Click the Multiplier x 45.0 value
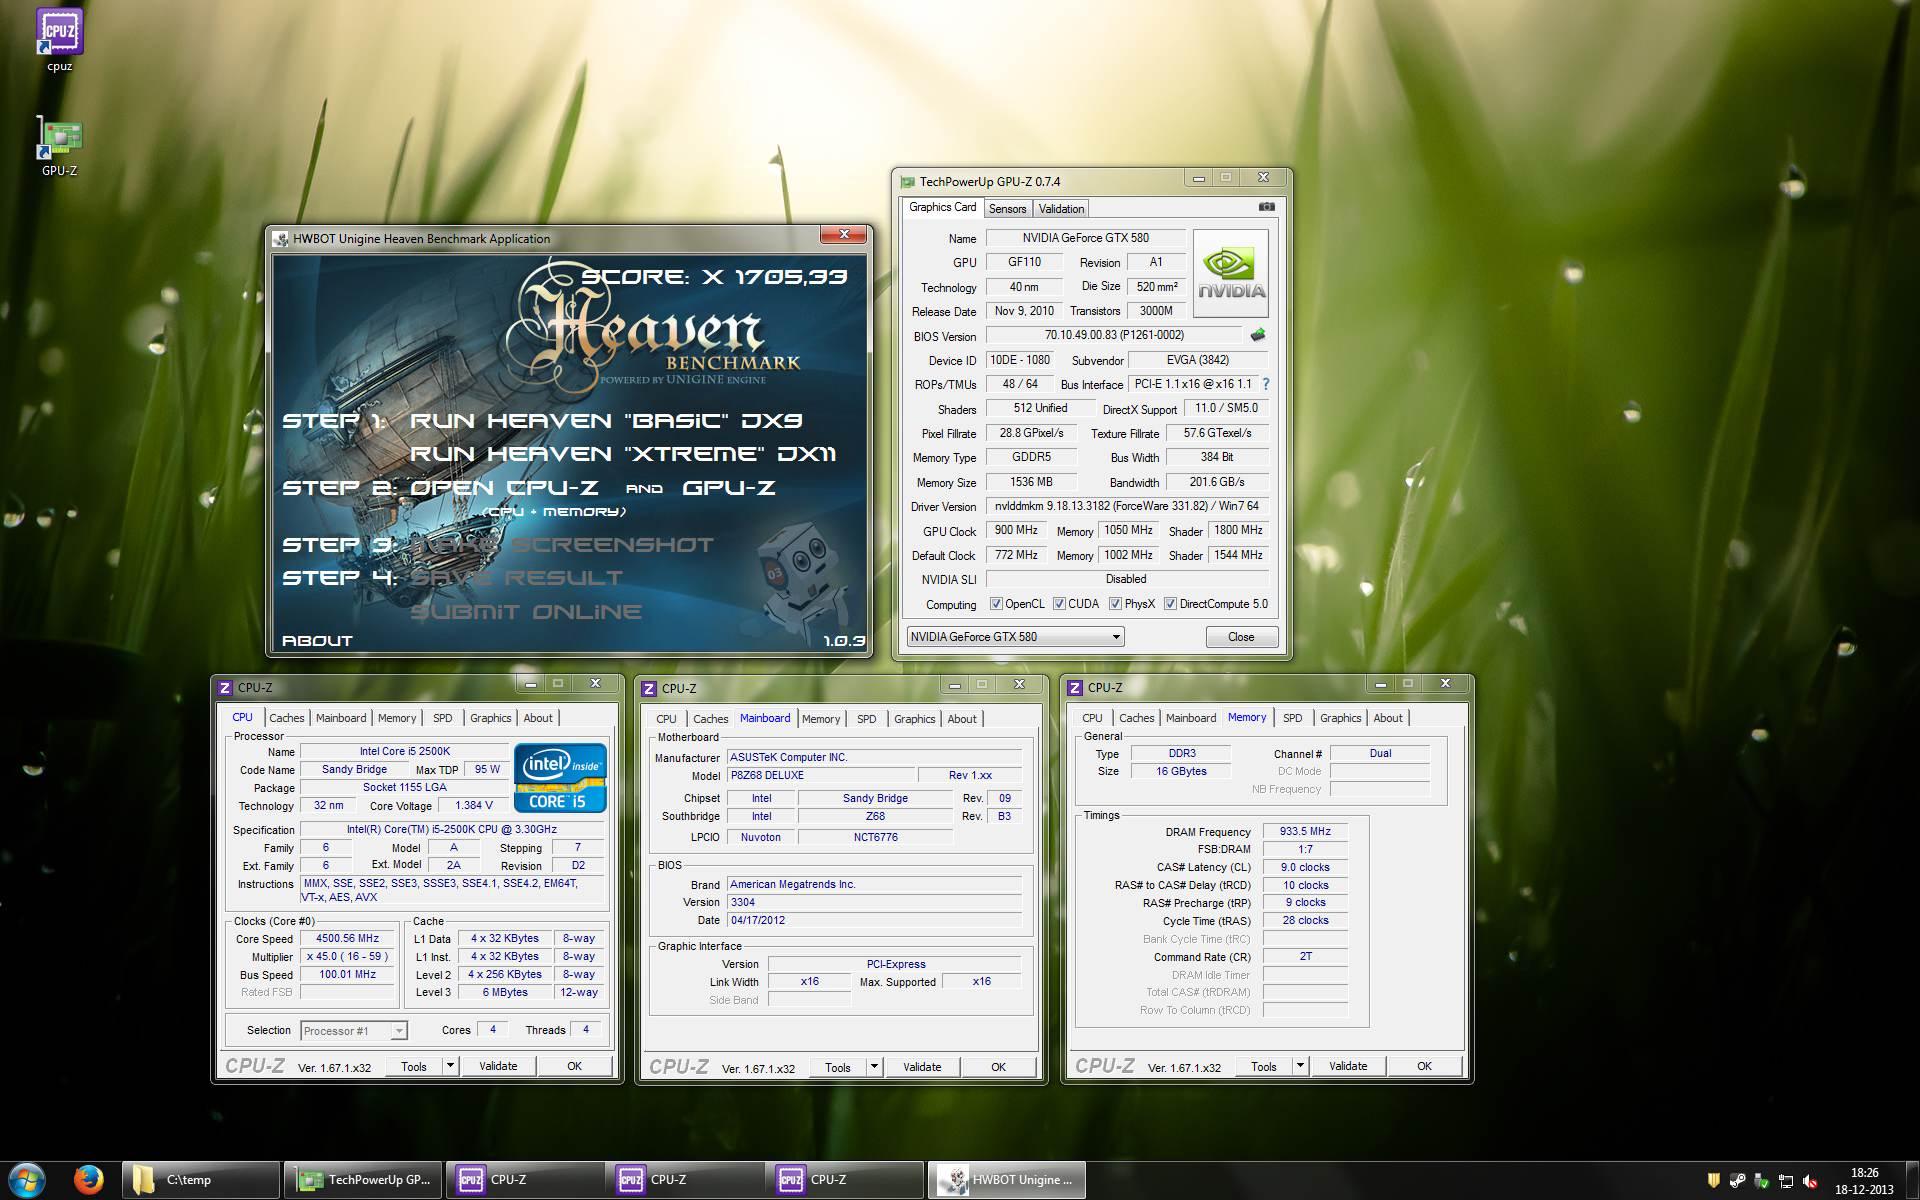1920x1200 pixels. click(x=348, y=957)
